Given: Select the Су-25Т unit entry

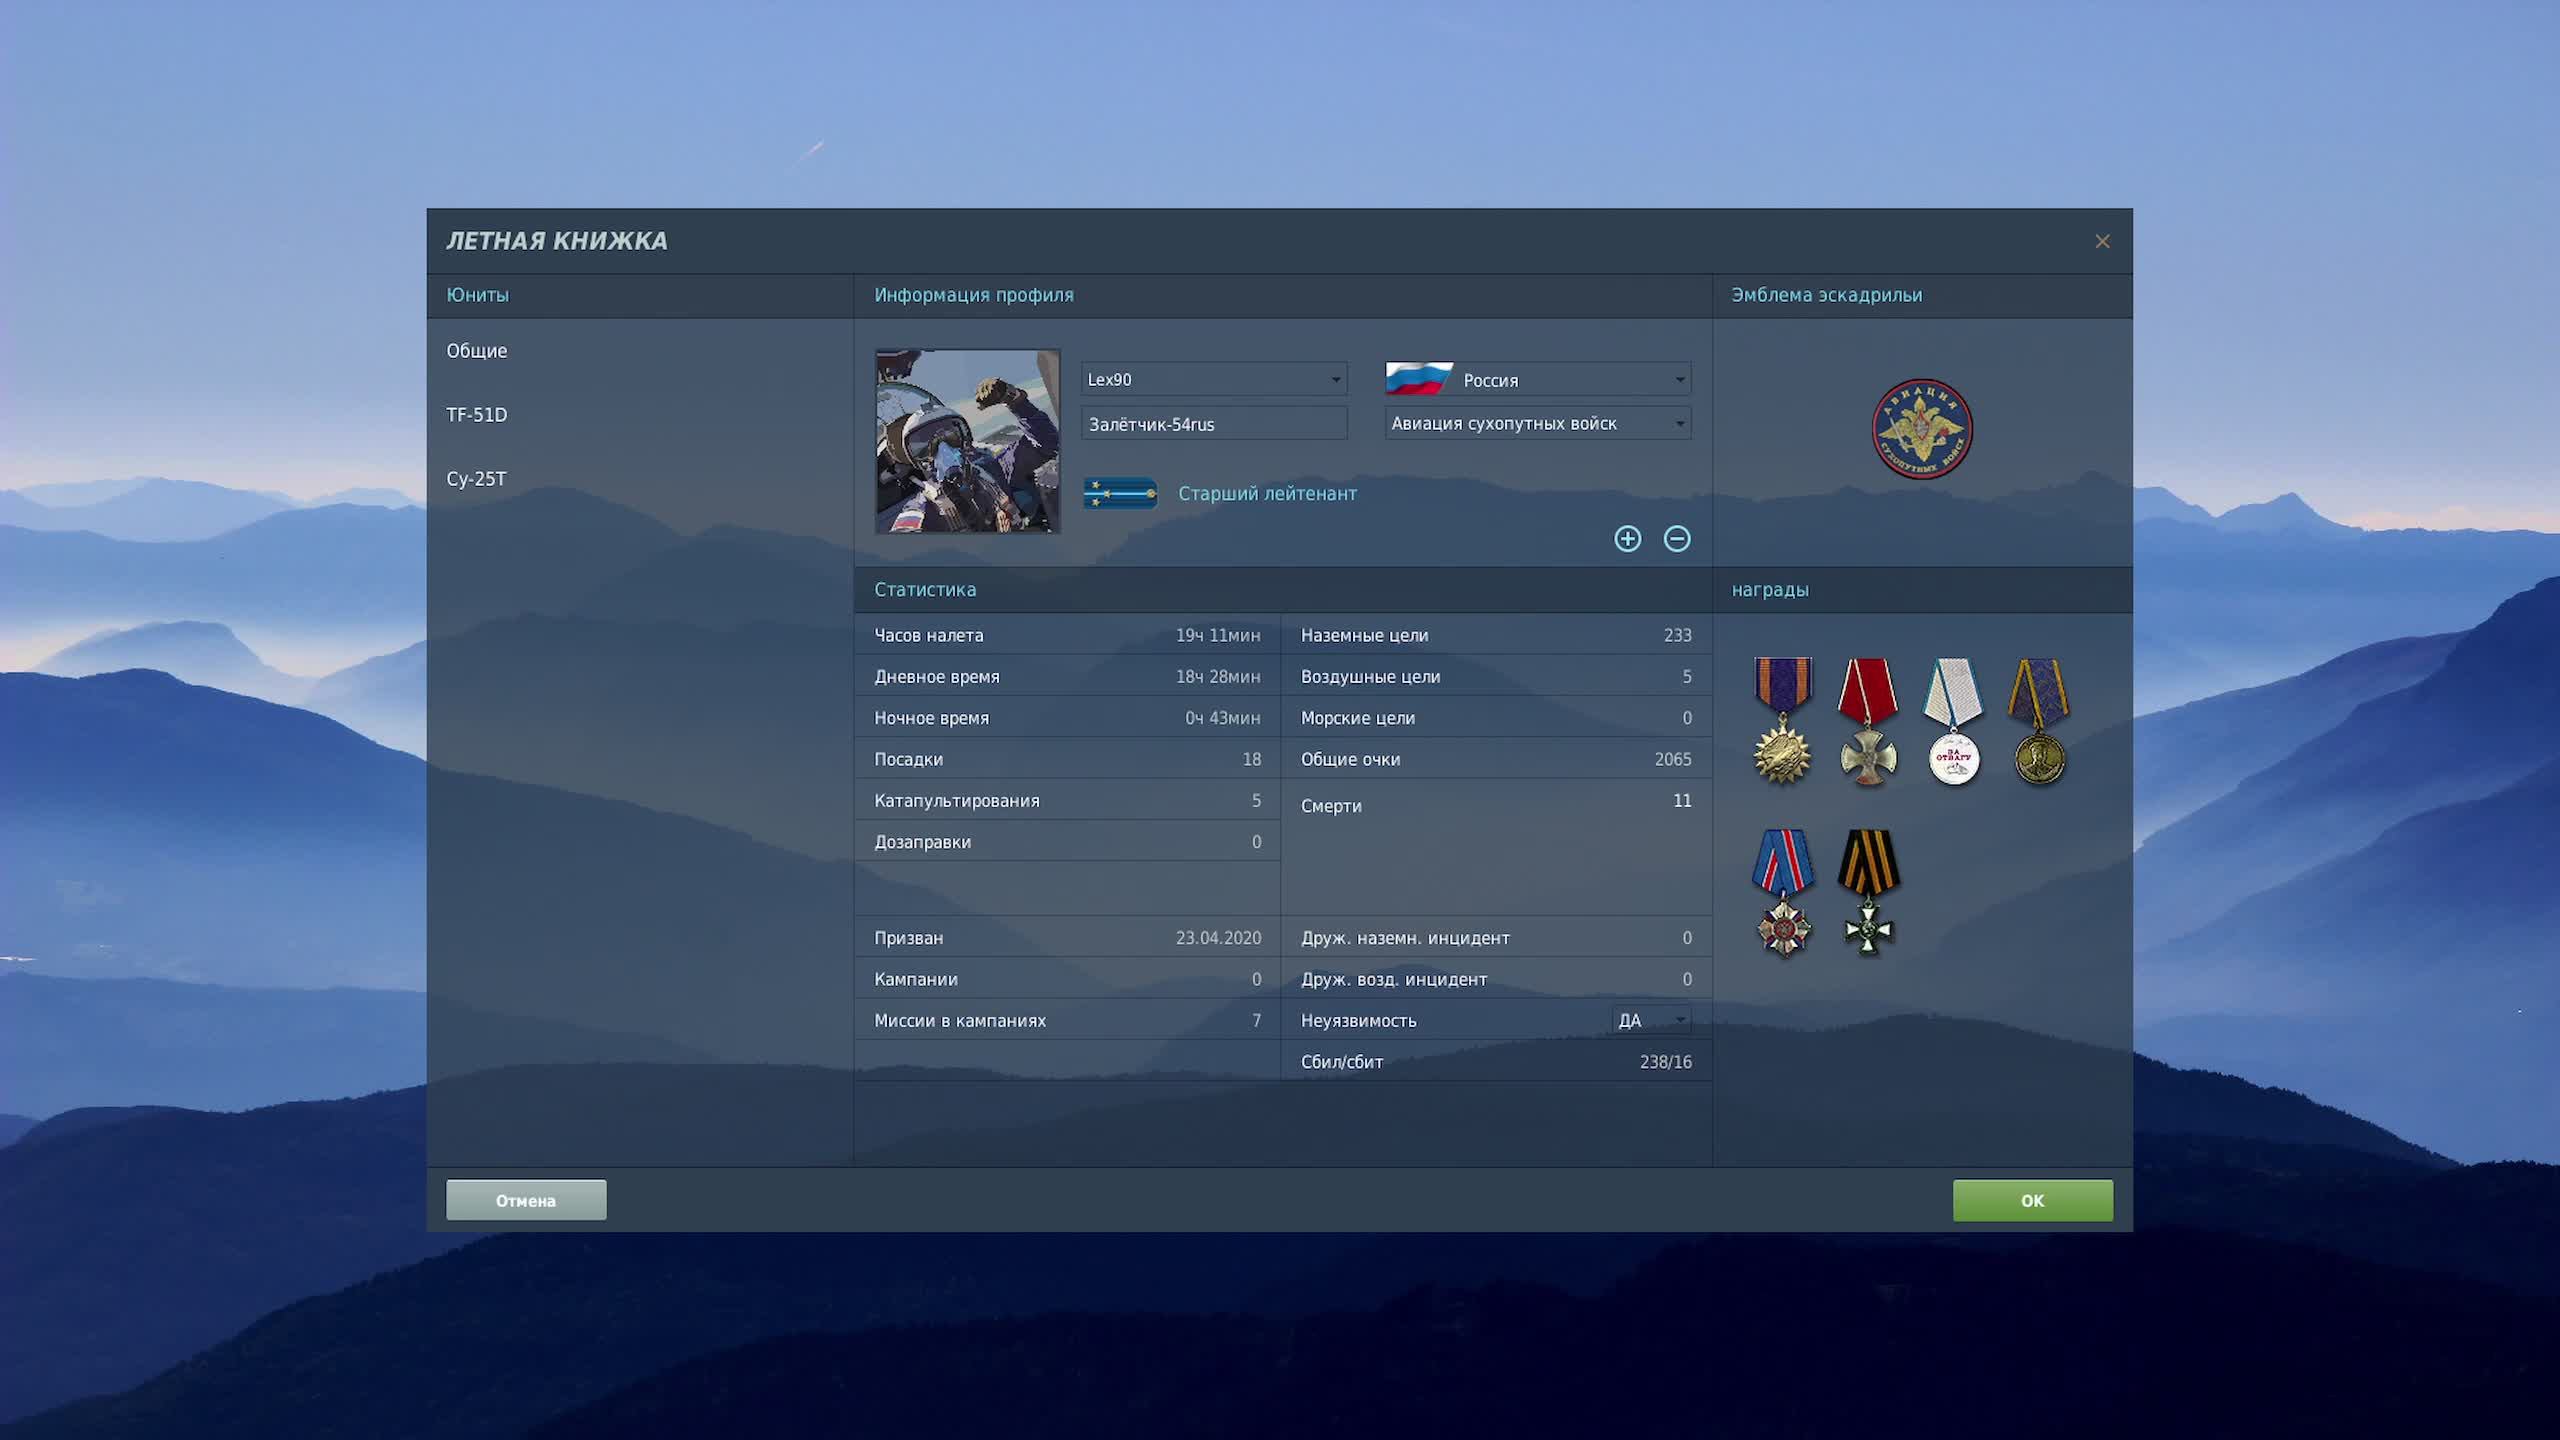Looking at the screenshot, I should [x=477, y=479].
